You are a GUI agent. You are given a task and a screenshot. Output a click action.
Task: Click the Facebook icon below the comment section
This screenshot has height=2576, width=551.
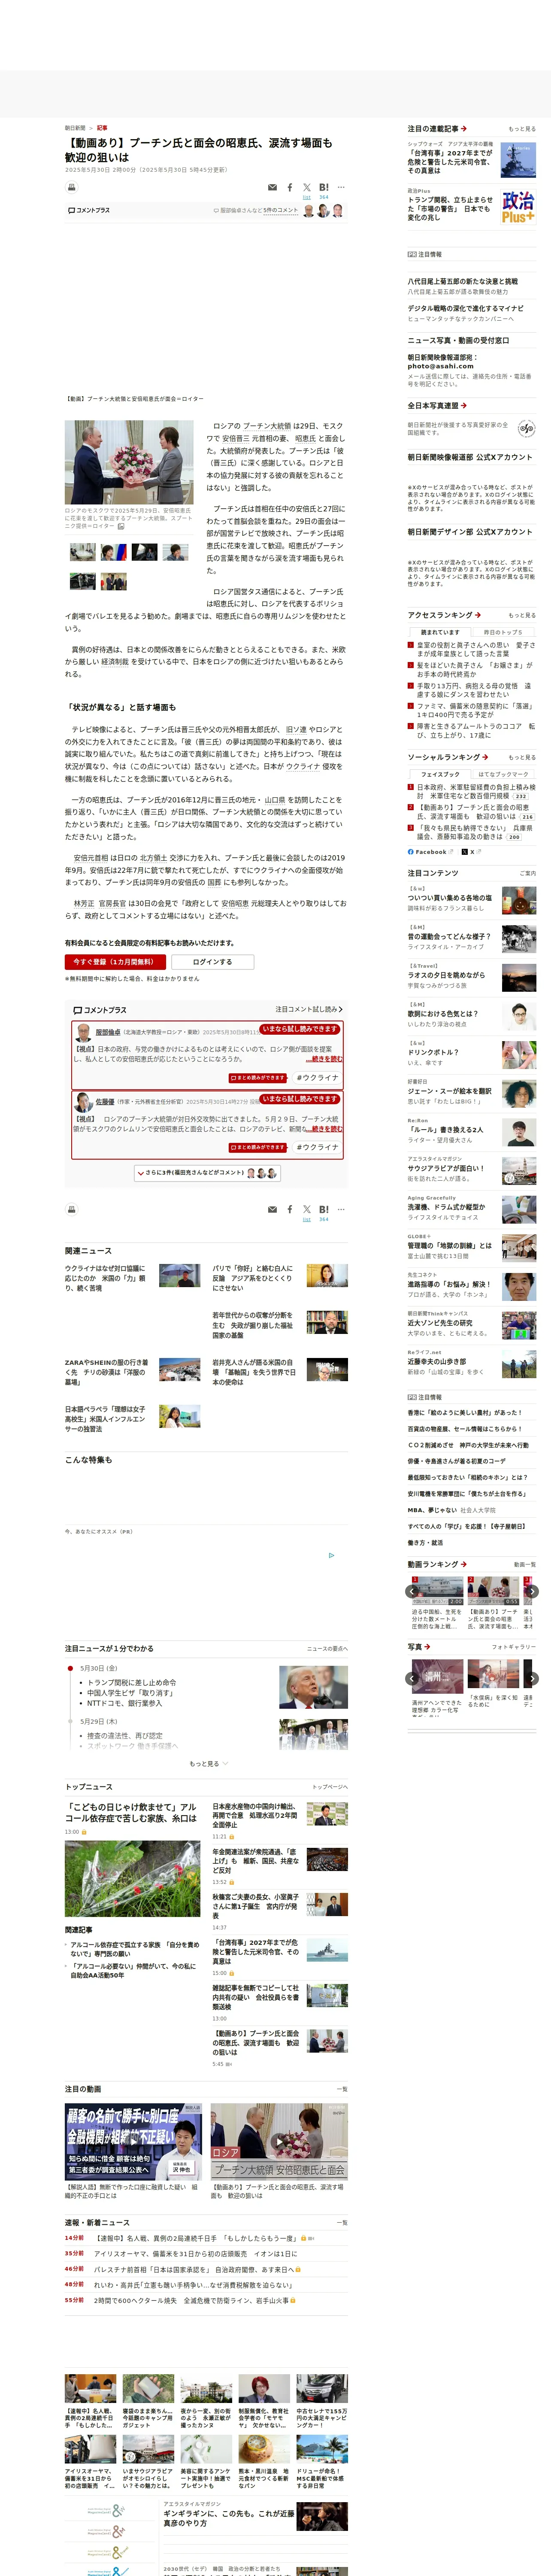(x=290, y=1209)
